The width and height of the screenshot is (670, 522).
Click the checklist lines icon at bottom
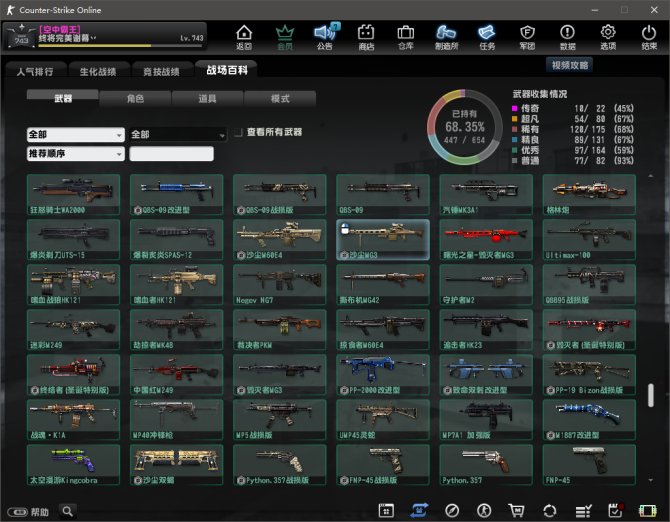(583, 510)
